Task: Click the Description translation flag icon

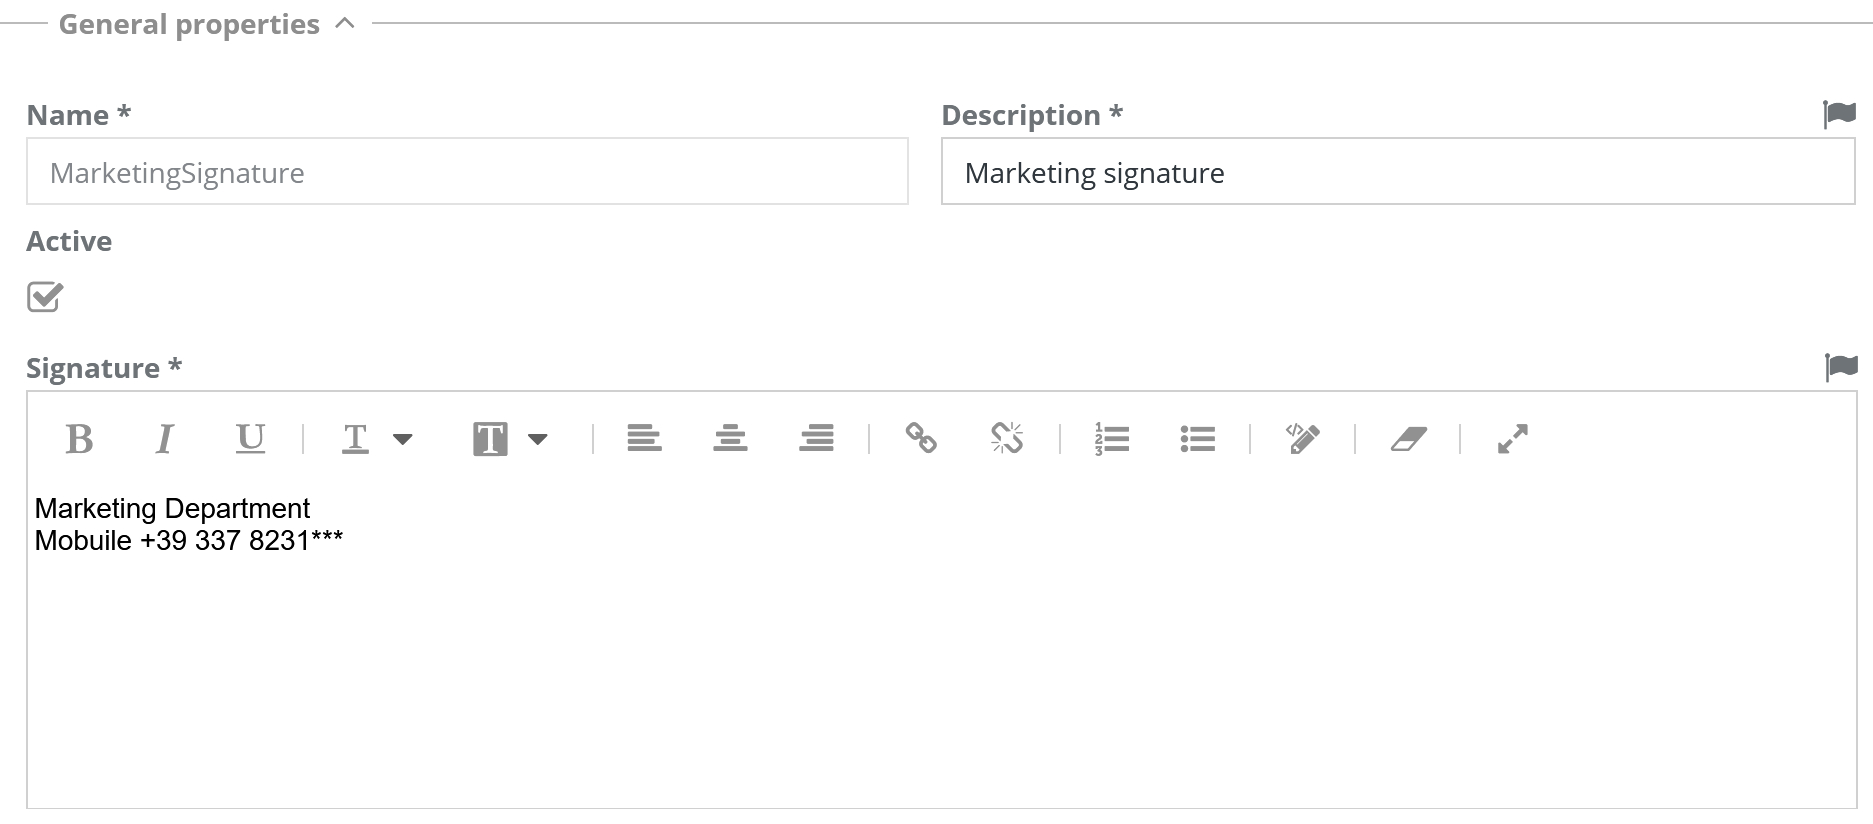Action: (1839, 115)
